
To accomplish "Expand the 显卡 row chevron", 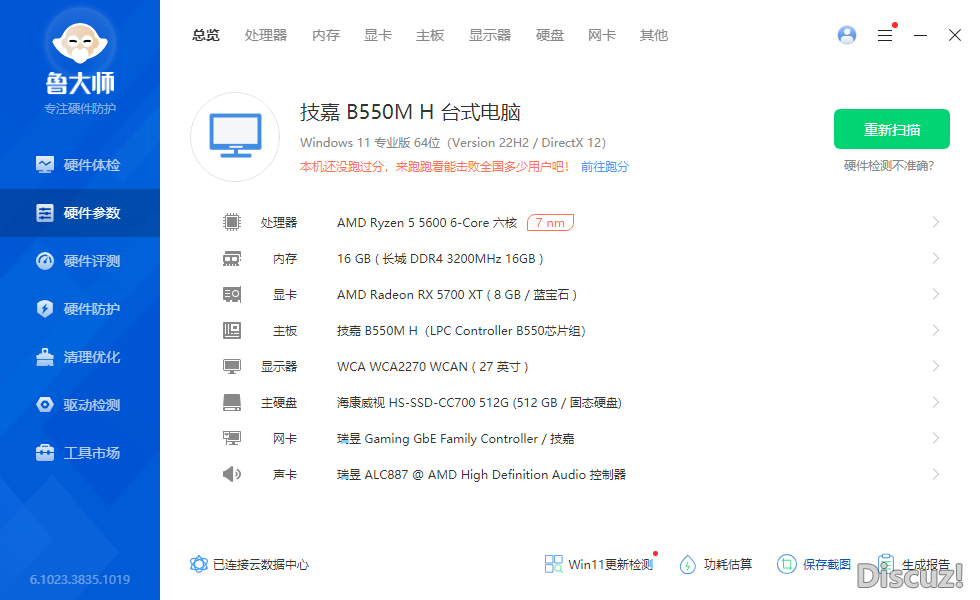I will (936, 294).
